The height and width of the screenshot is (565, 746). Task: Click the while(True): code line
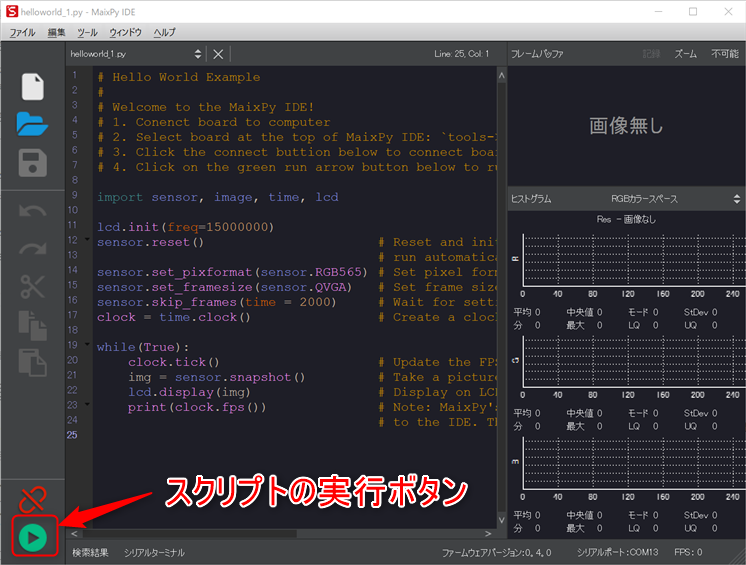[143, 347]
